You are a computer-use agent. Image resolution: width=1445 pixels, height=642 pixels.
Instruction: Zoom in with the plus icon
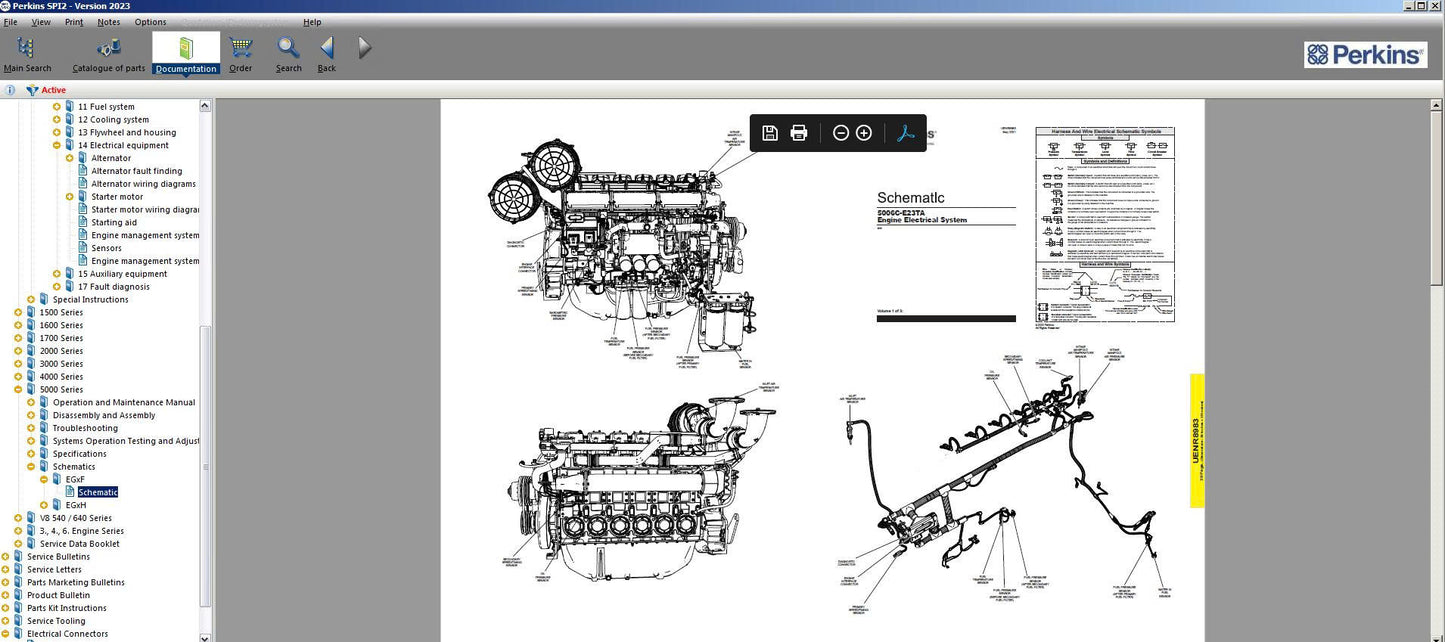(x=863, y=132)
